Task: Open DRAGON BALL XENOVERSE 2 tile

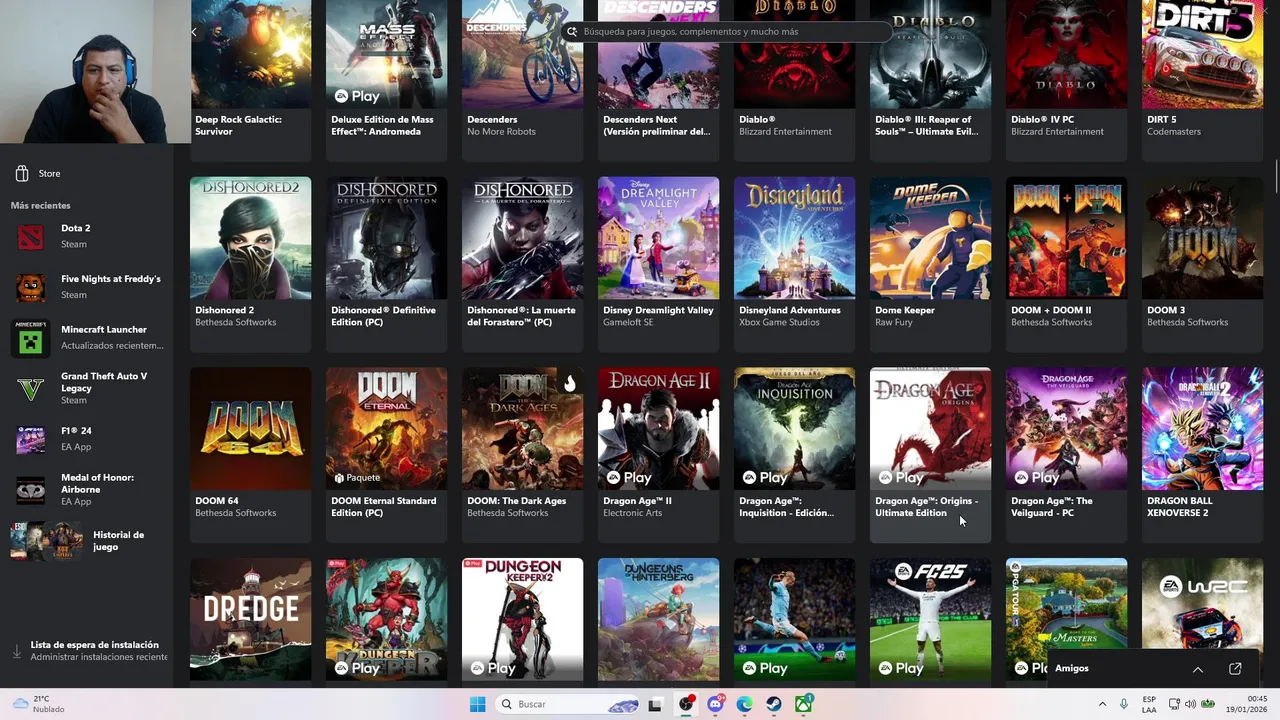Action: 1203,455
